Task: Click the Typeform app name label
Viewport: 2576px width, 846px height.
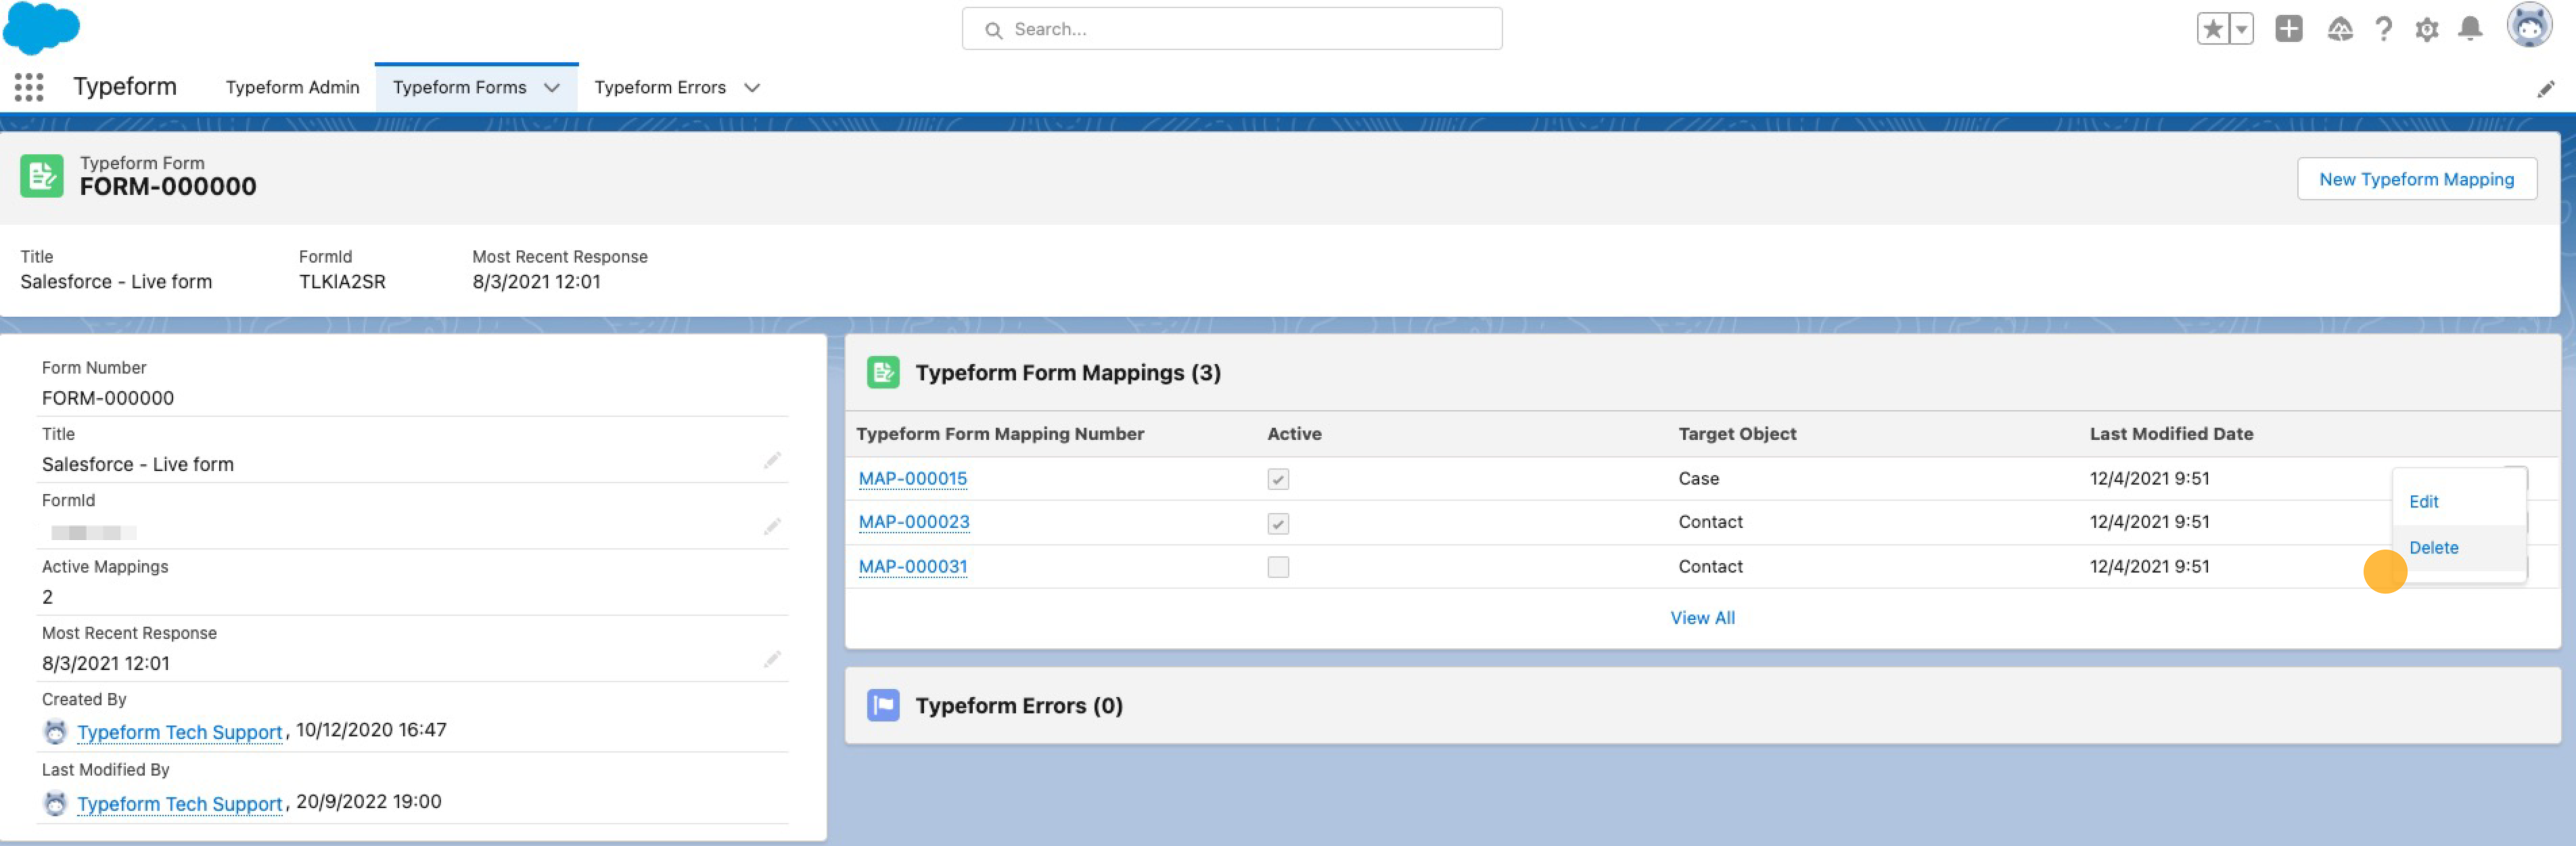Action: tap(125, 86)
